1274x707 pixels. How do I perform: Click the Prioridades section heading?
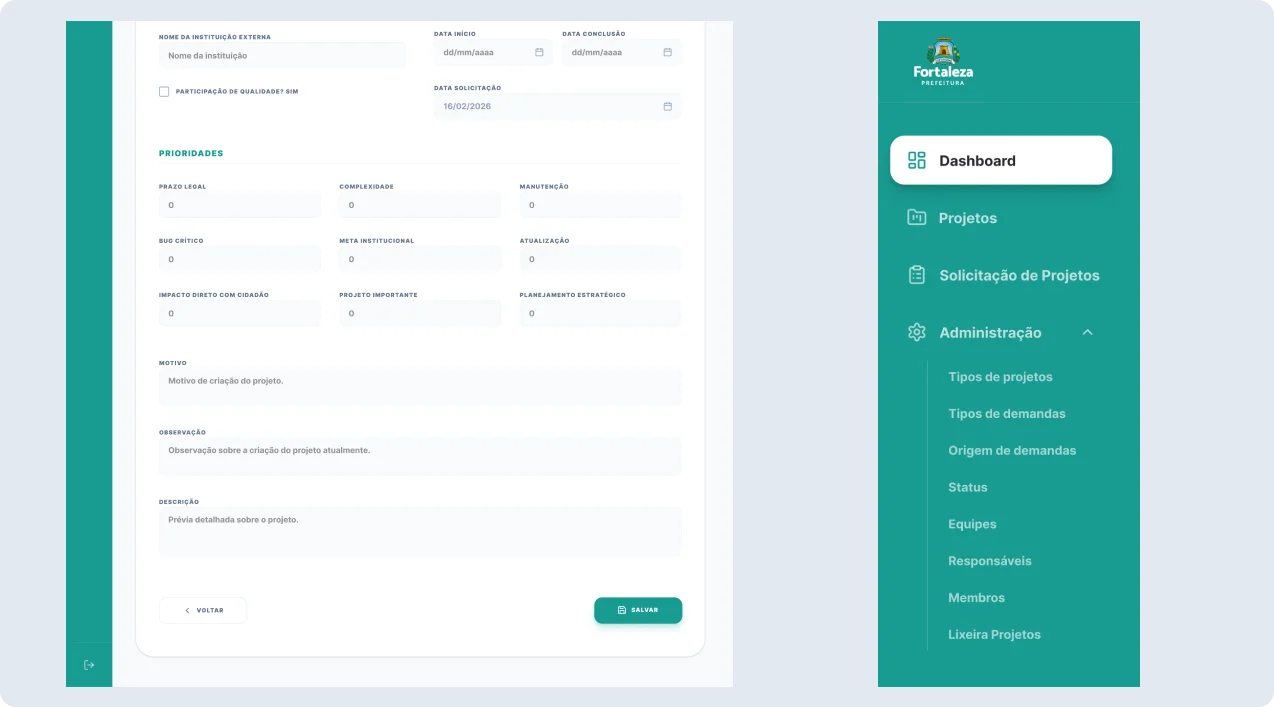(191, 153)
